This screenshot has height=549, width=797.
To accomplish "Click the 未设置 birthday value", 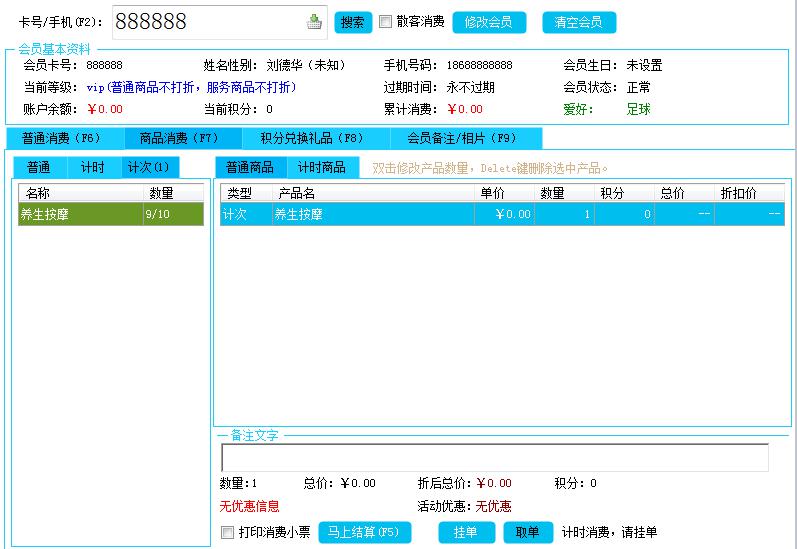I will [644, 65].
